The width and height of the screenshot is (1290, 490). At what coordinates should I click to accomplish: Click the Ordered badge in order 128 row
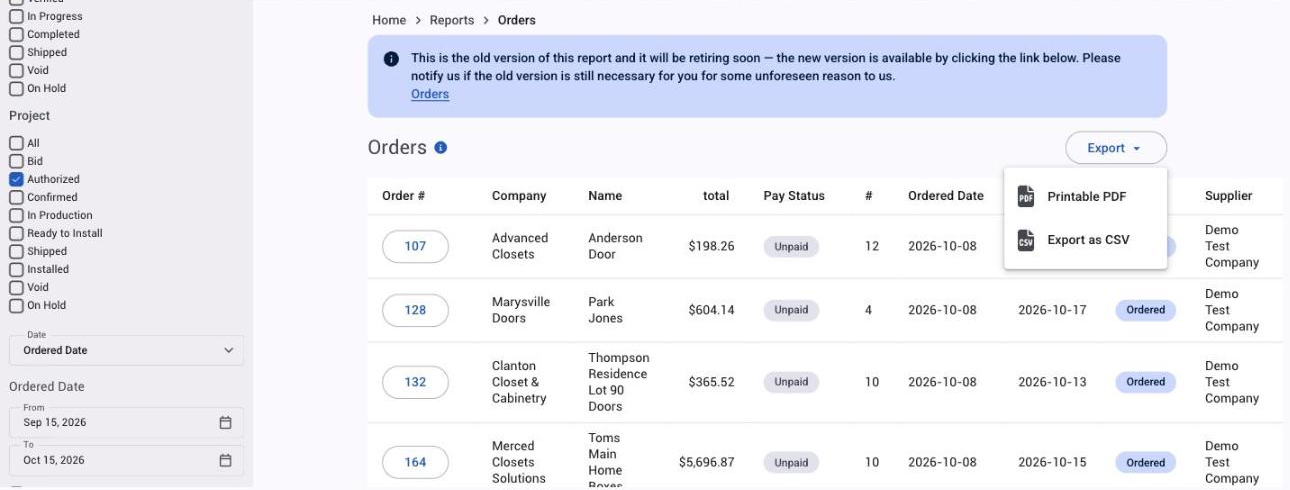[x=1146, y=310]
